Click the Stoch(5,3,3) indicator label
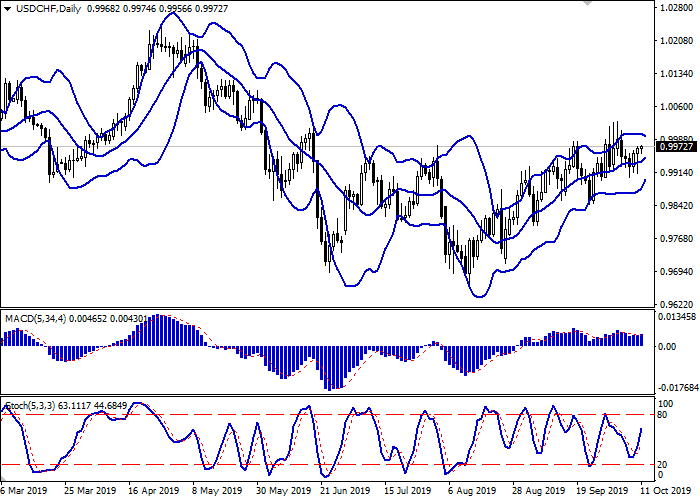The image size is (700, 500). (30, 405)
